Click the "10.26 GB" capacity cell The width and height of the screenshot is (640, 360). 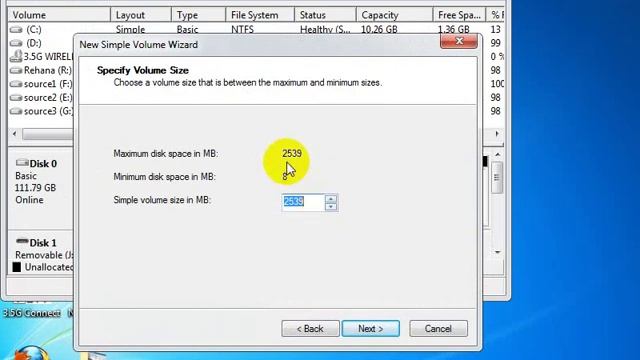pyautogui.click(x=379, y=29)
